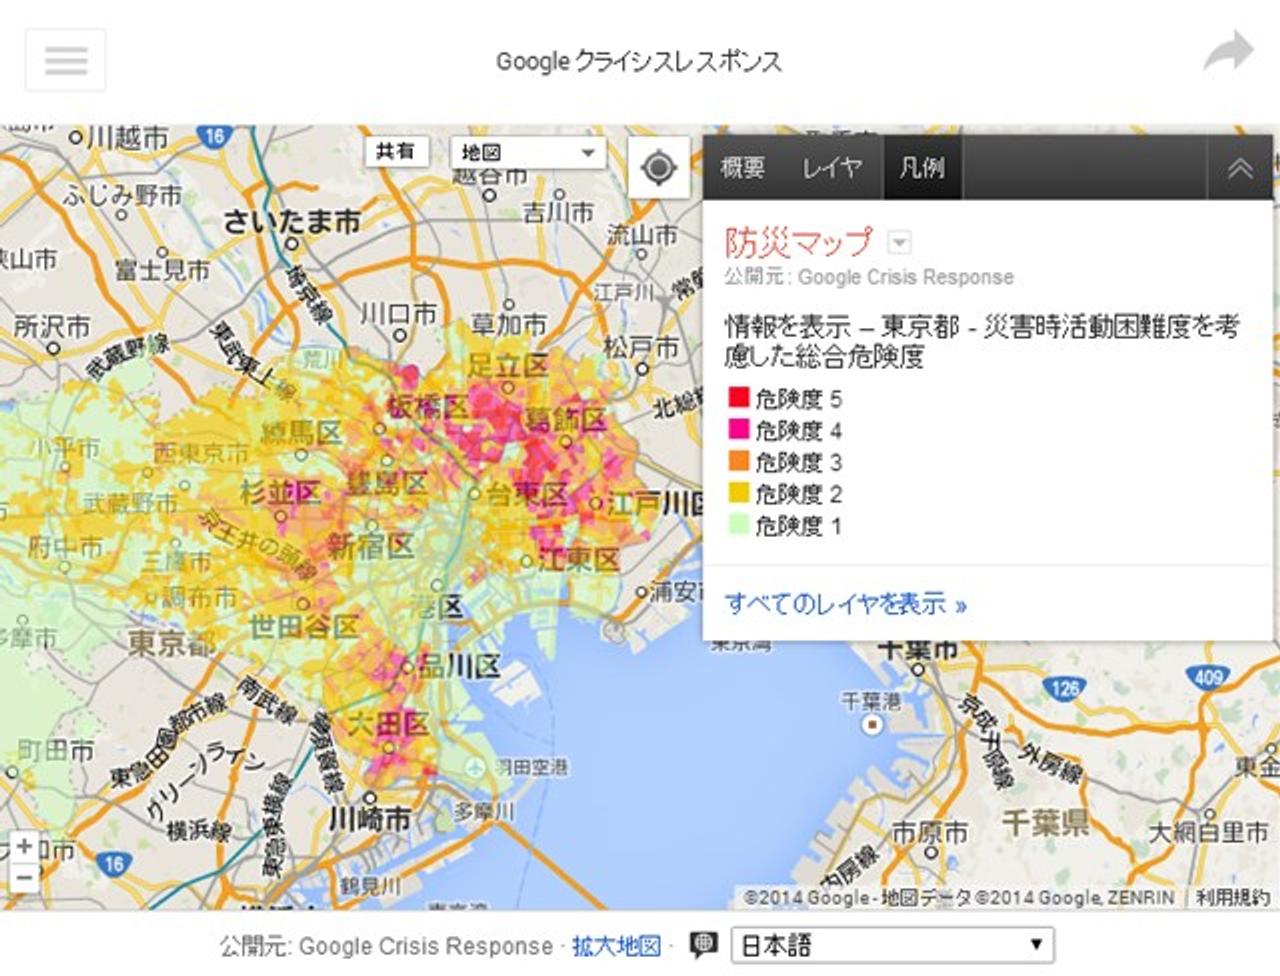1280x976 pixels.
Task: Click the 共有 share button
Action: 396,152
